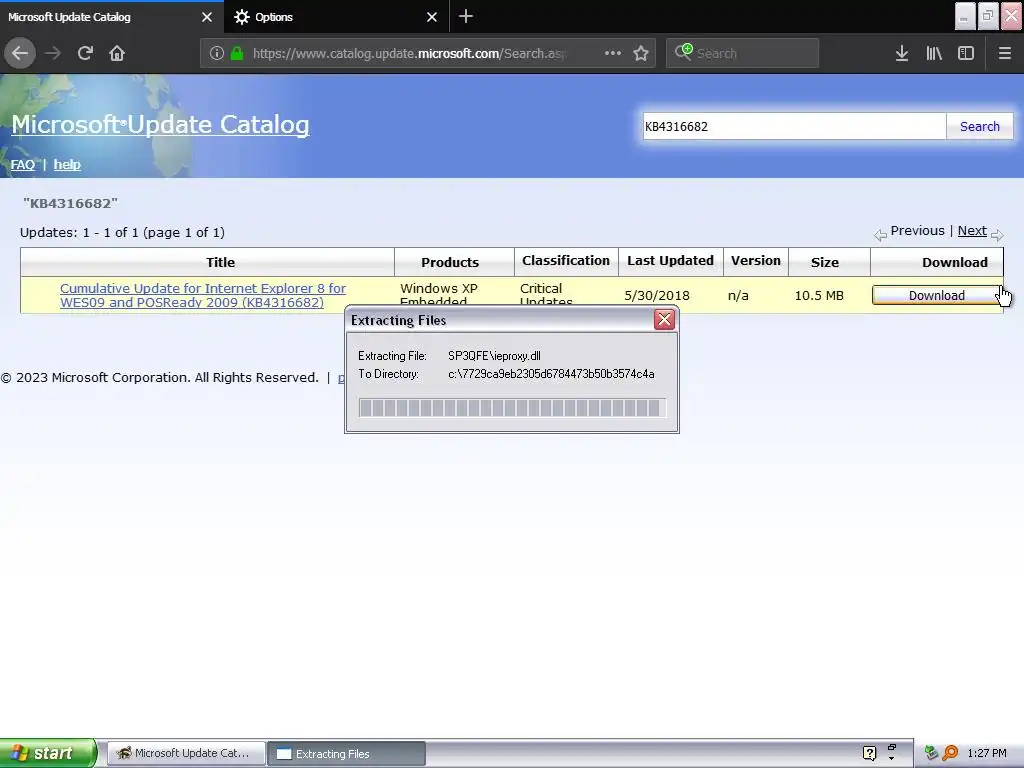Toggle the sidebar icon

(x=966, y=53)
